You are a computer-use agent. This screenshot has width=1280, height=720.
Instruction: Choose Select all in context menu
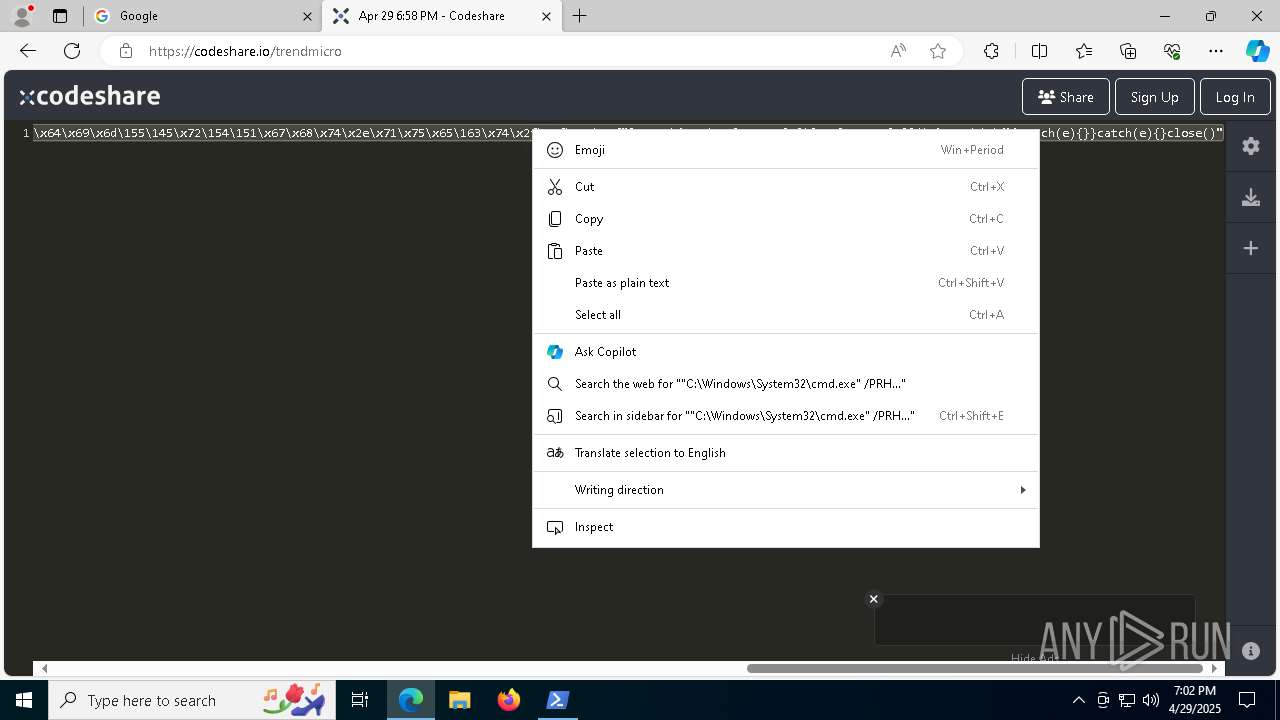tap(785, 315)
